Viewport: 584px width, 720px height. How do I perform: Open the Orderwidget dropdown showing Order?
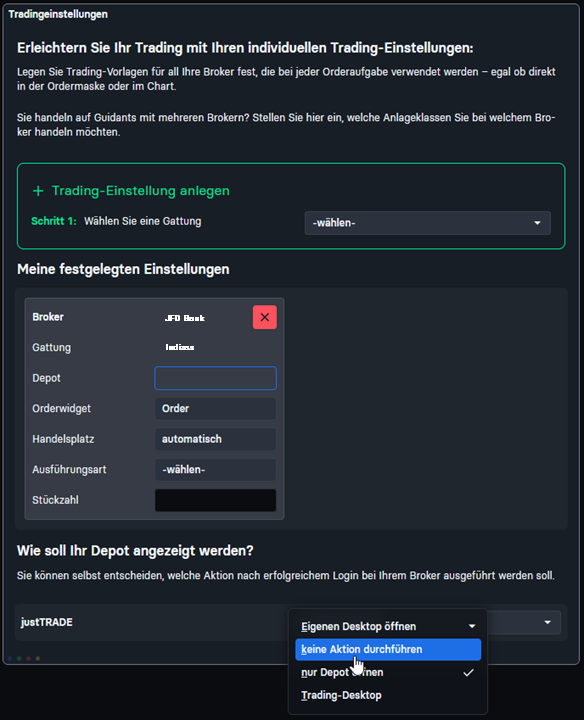215,409
